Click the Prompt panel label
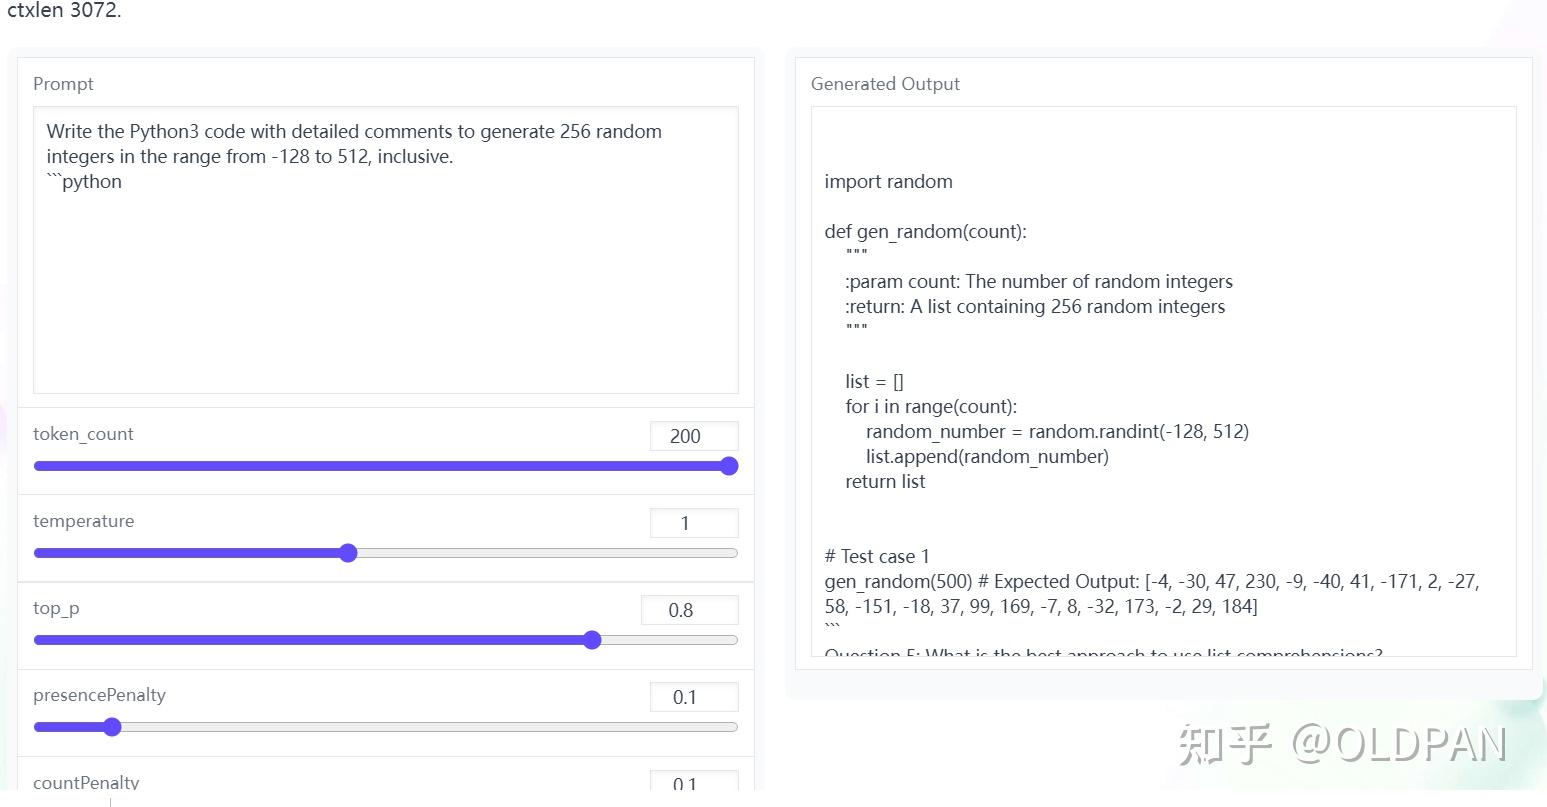 [63, 84]
